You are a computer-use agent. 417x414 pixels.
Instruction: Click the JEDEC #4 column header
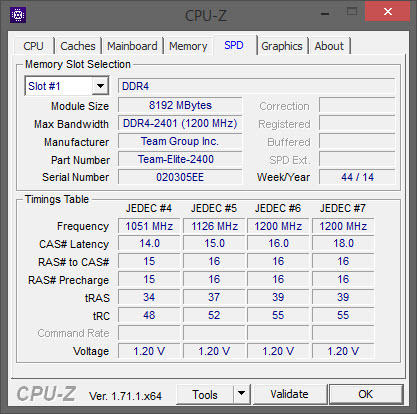pyautogui.click(x=149, y=208)
